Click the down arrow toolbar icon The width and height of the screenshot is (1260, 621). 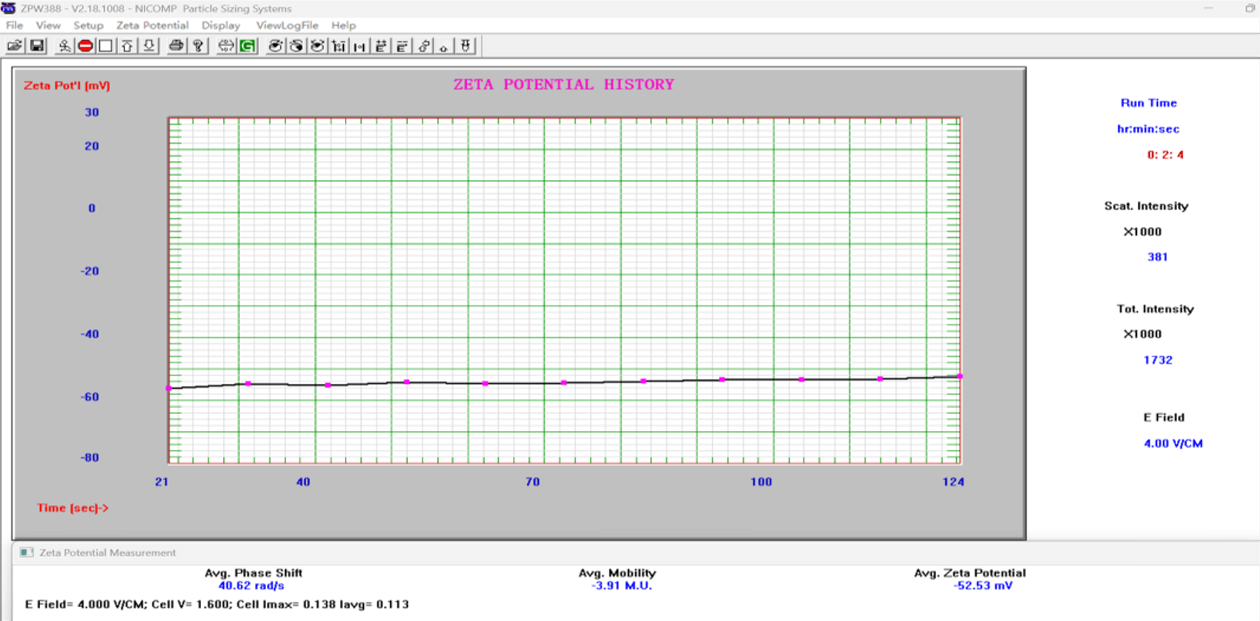point(149,46)
